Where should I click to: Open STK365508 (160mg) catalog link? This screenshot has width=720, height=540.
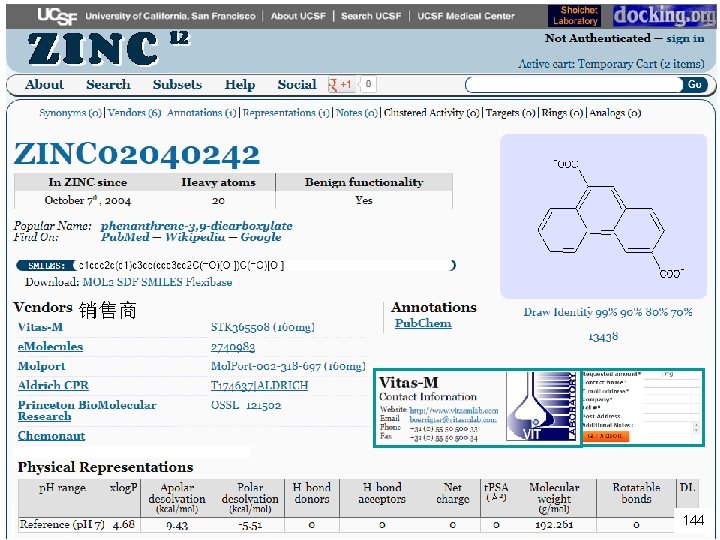(263, 327)
